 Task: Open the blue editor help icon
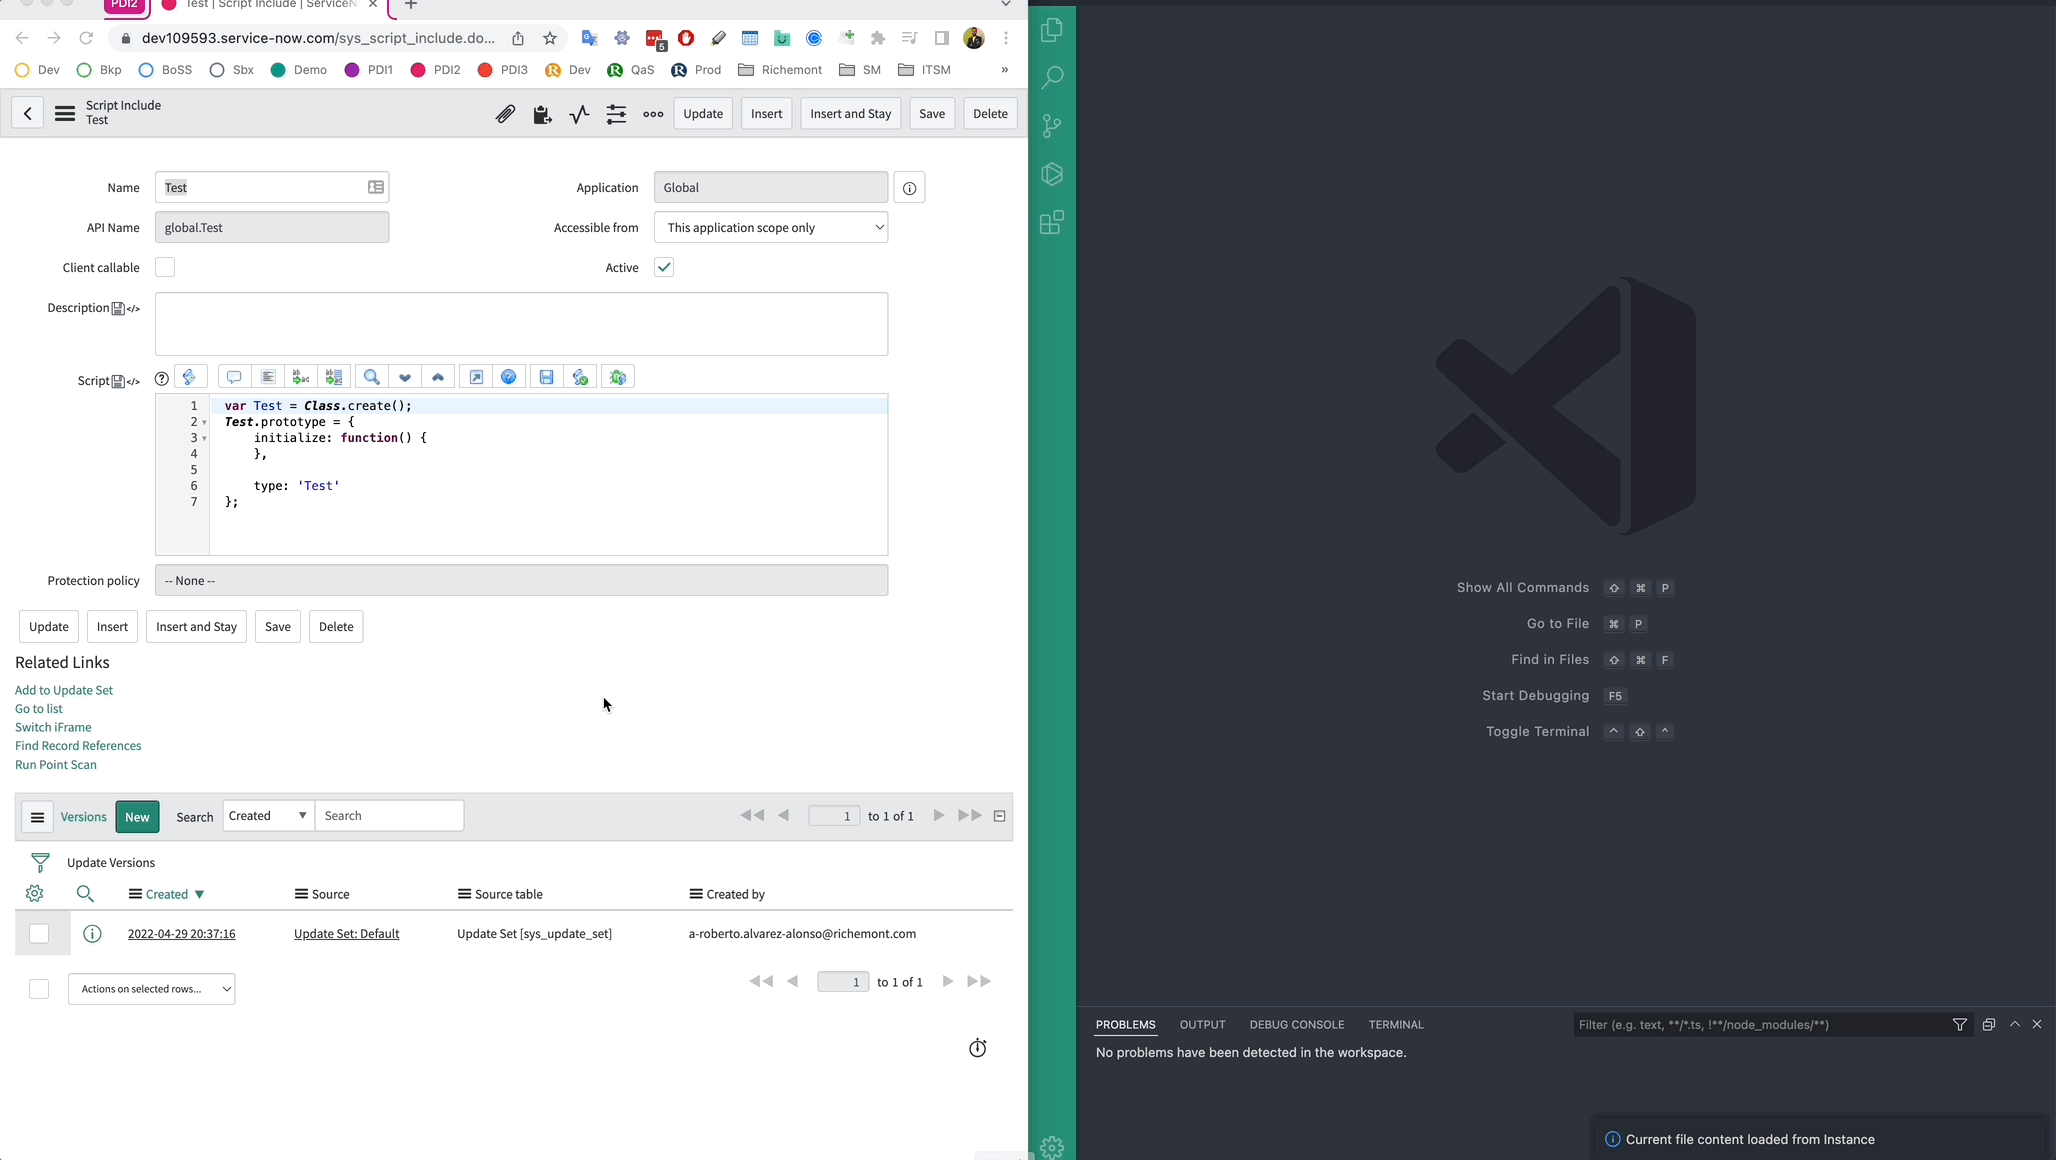point(509,377)
